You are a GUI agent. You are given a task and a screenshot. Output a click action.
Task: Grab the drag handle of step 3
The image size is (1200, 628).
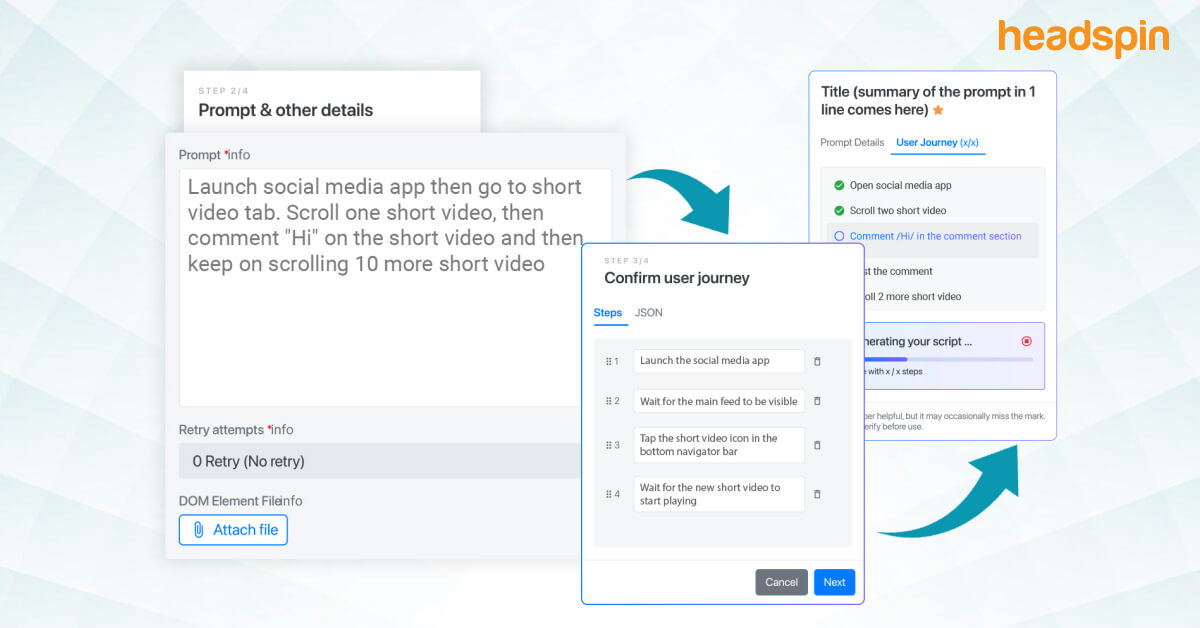coord(608,445)
